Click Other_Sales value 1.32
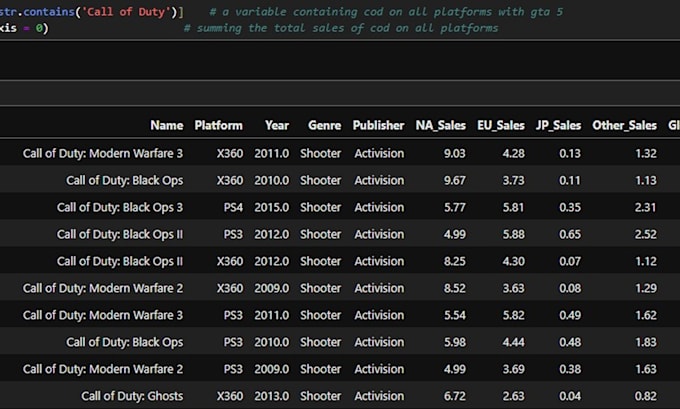The width and height of the screenshot is (680, 409). pyautogui.click(x=646, y=153)
